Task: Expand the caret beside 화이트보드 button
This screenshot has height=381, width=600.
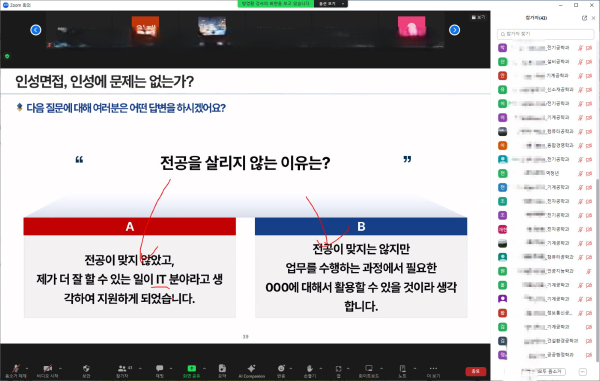Action: pyautogui.click(x=381, y=368)
